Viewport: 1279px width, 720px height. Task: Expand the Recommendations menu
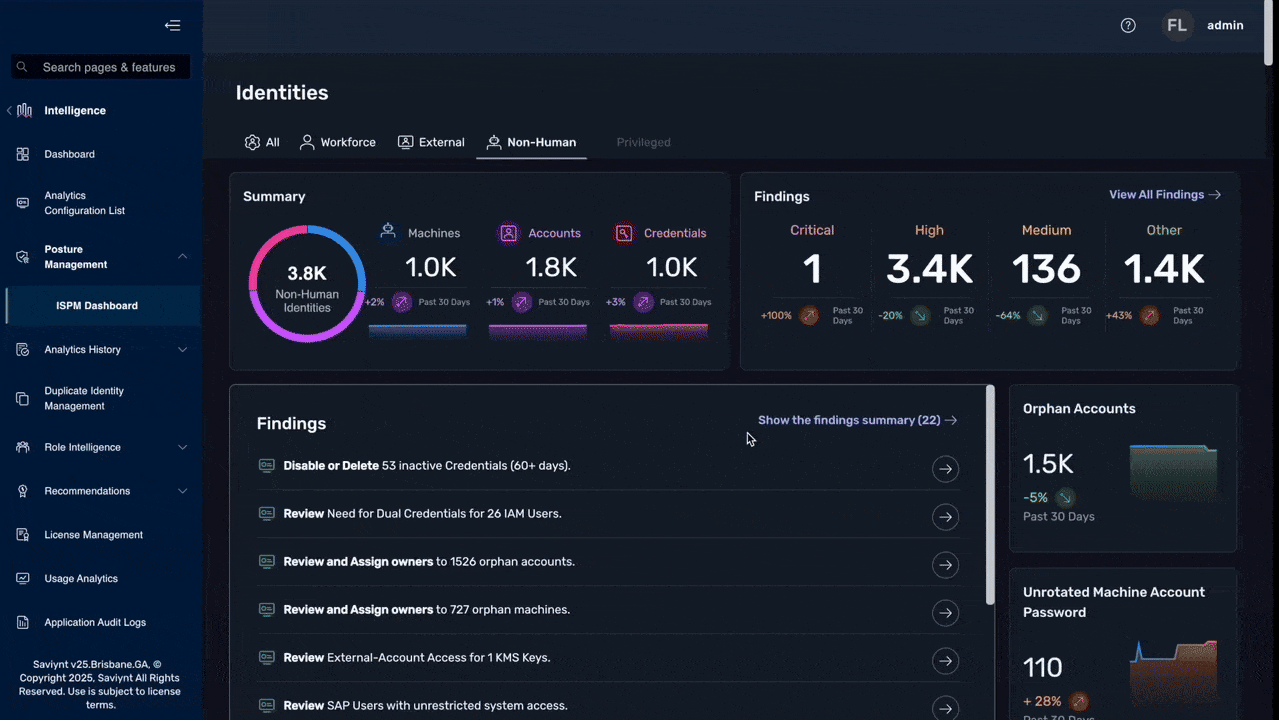coord(182,491)
